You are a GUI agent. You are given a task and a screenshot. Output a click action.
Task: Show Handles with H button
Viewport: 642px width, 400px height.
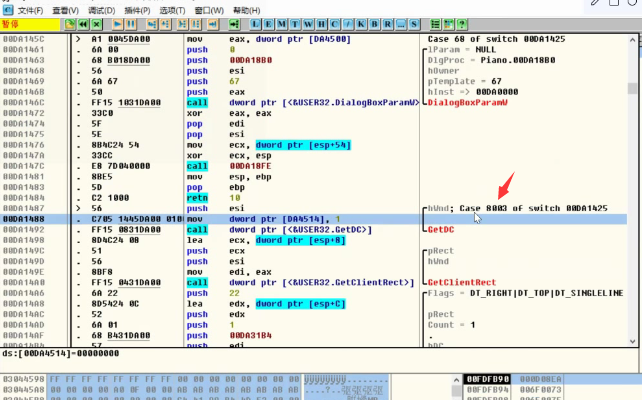click(321, 25)
